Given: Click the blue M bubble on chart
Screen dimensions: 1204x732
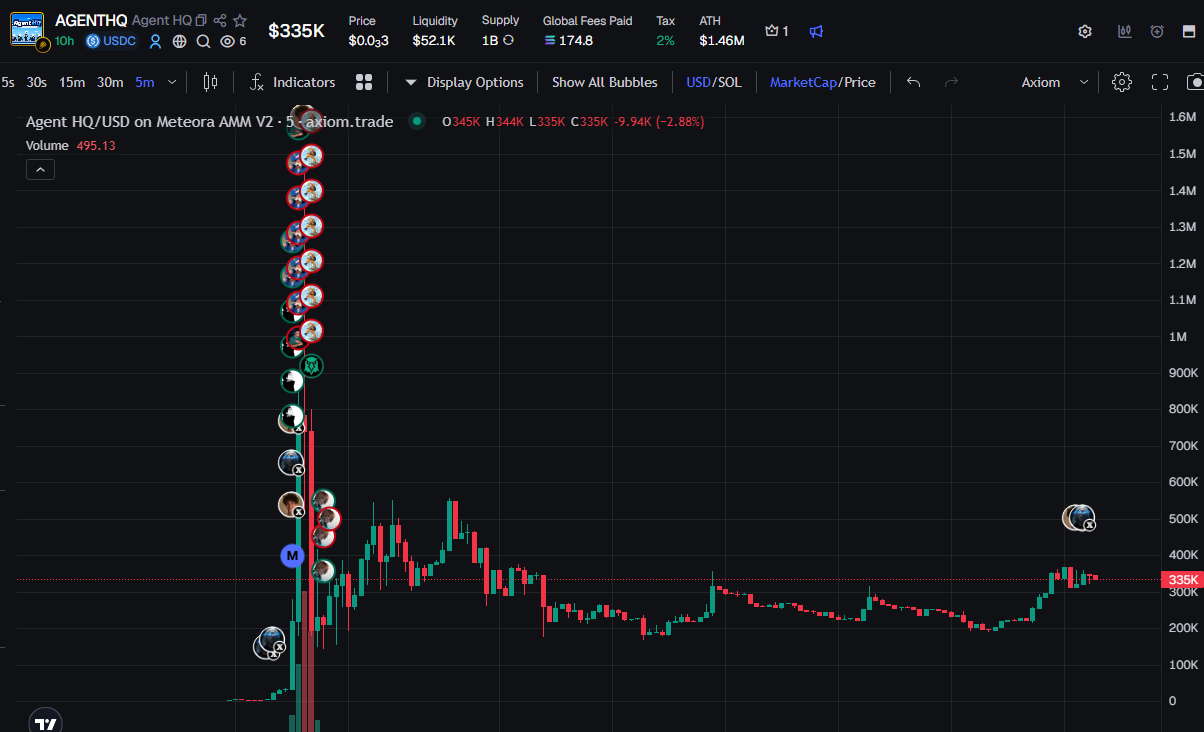Looking at the screenshot, I should tap(292, 555).
